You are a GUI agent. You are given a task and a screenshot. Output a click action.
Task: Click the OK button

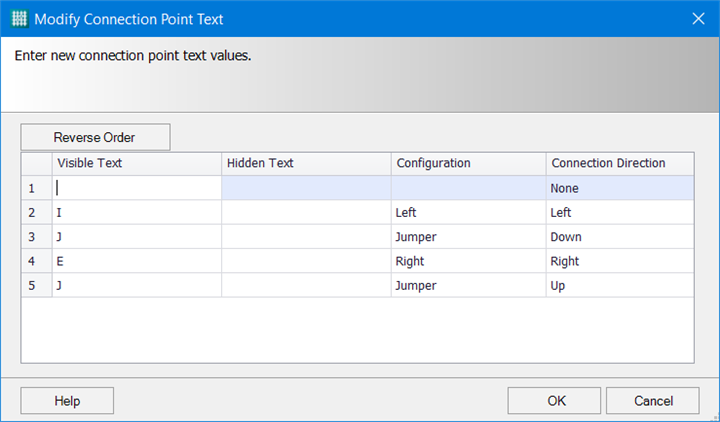[x=554, y=400]
